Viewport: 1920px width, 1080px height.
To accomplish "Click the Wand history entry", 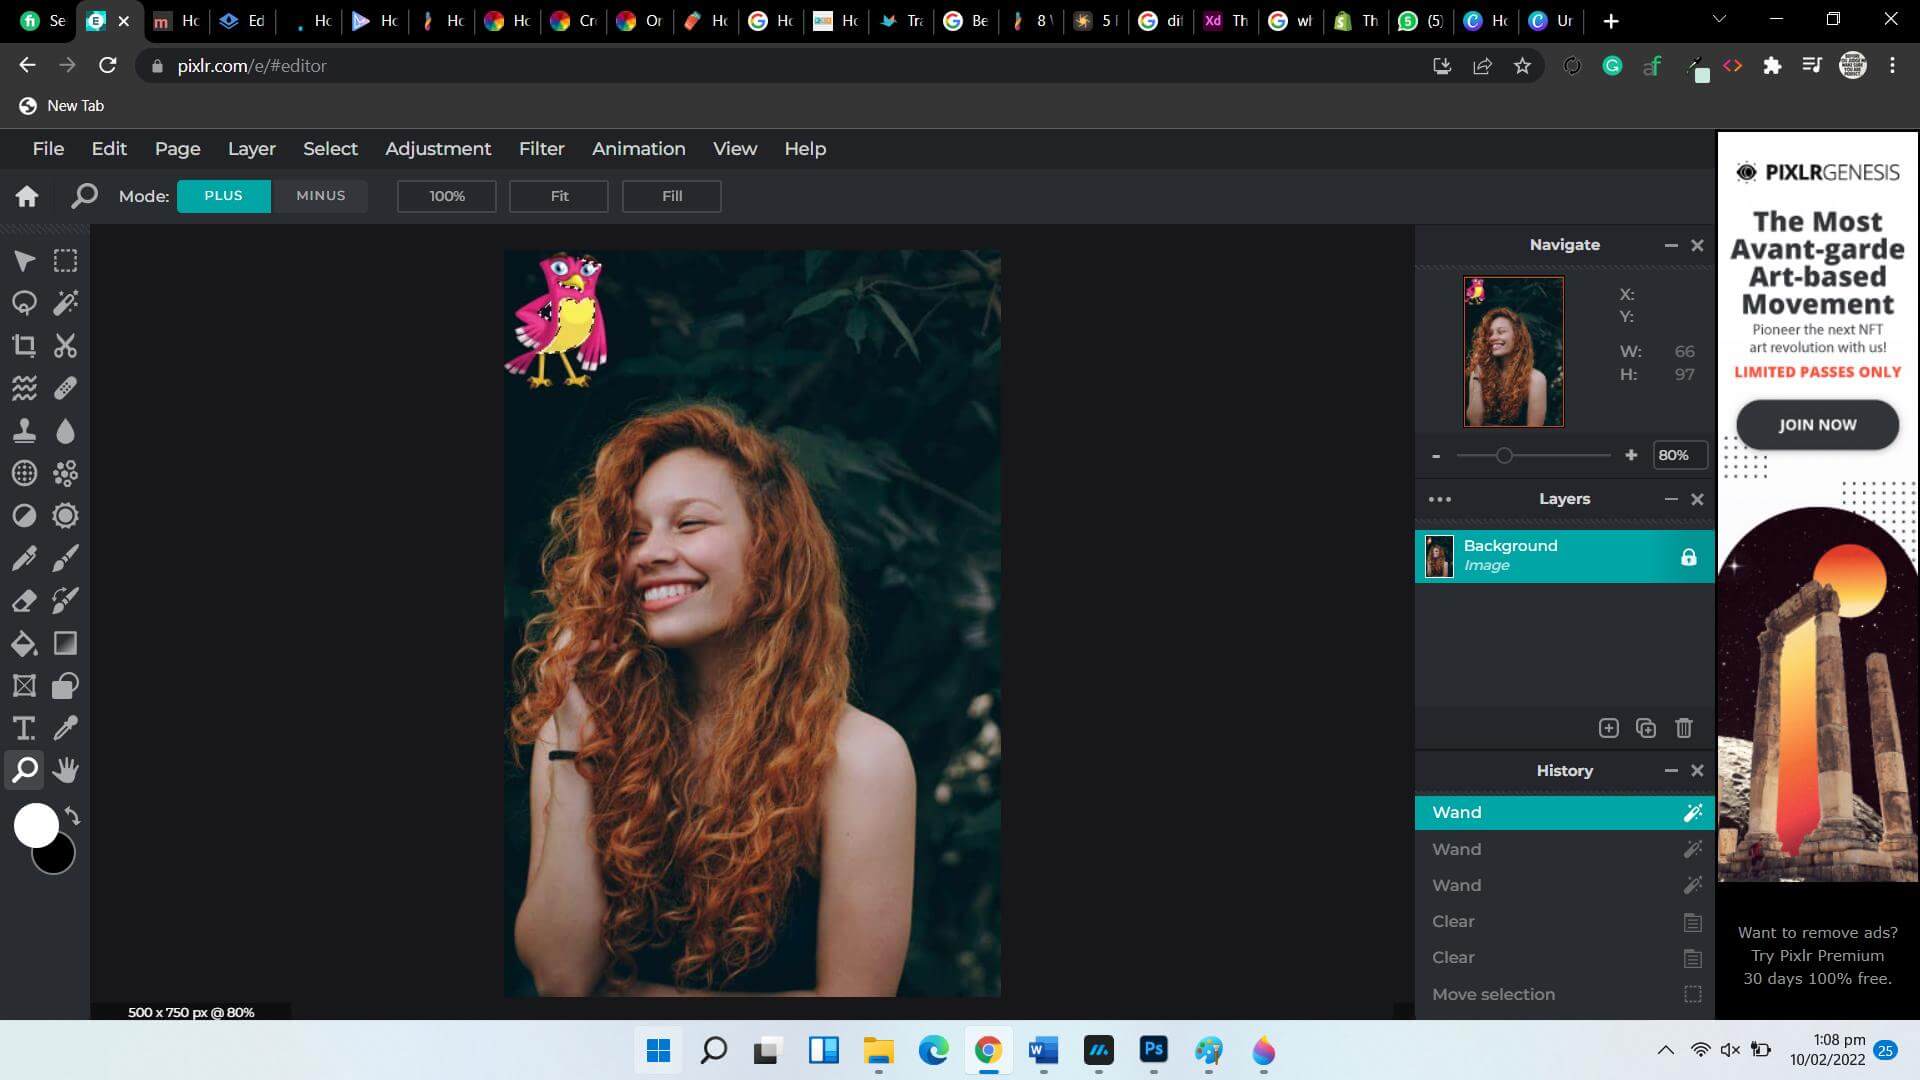I will [x=1563, y=811].
